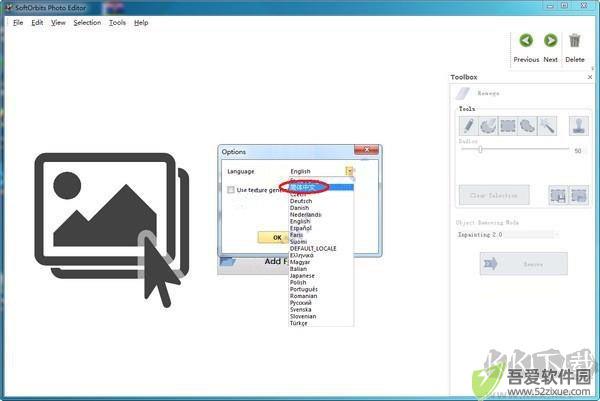Choose Deutsch from the language list
The width and height of the screenshot is (600, 401).
(321, 201)
